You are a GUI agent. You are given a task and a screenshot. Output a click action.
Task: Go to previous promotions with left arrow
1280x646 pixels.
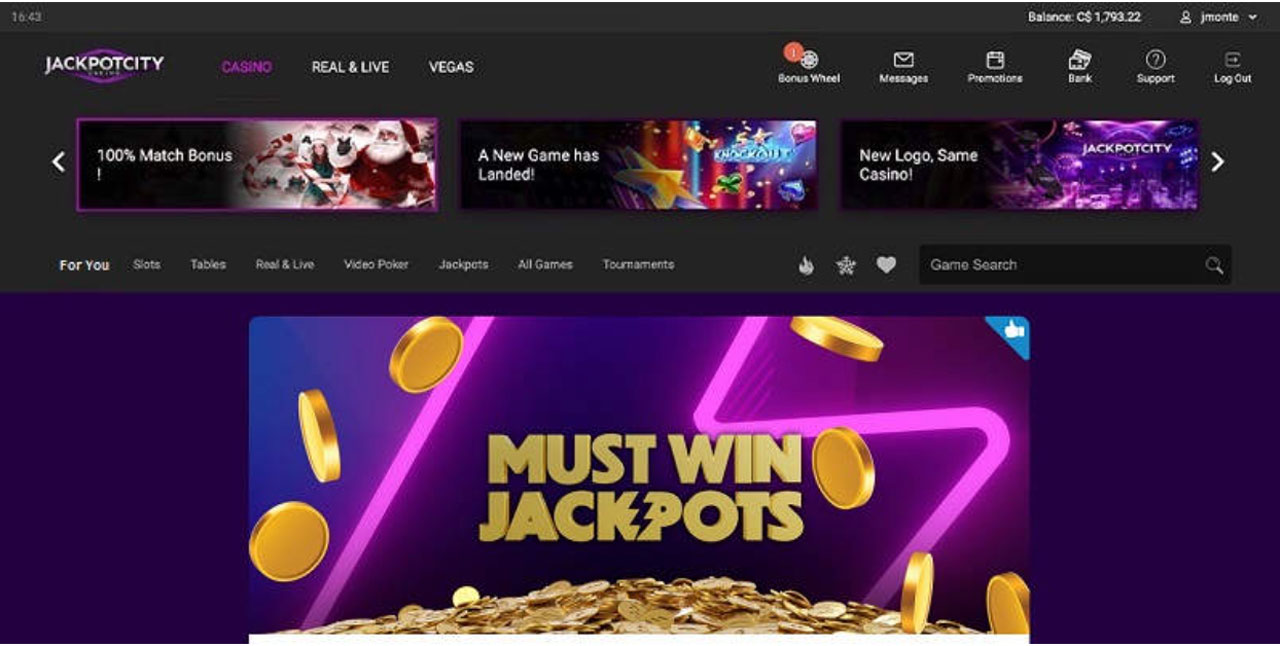59,162
